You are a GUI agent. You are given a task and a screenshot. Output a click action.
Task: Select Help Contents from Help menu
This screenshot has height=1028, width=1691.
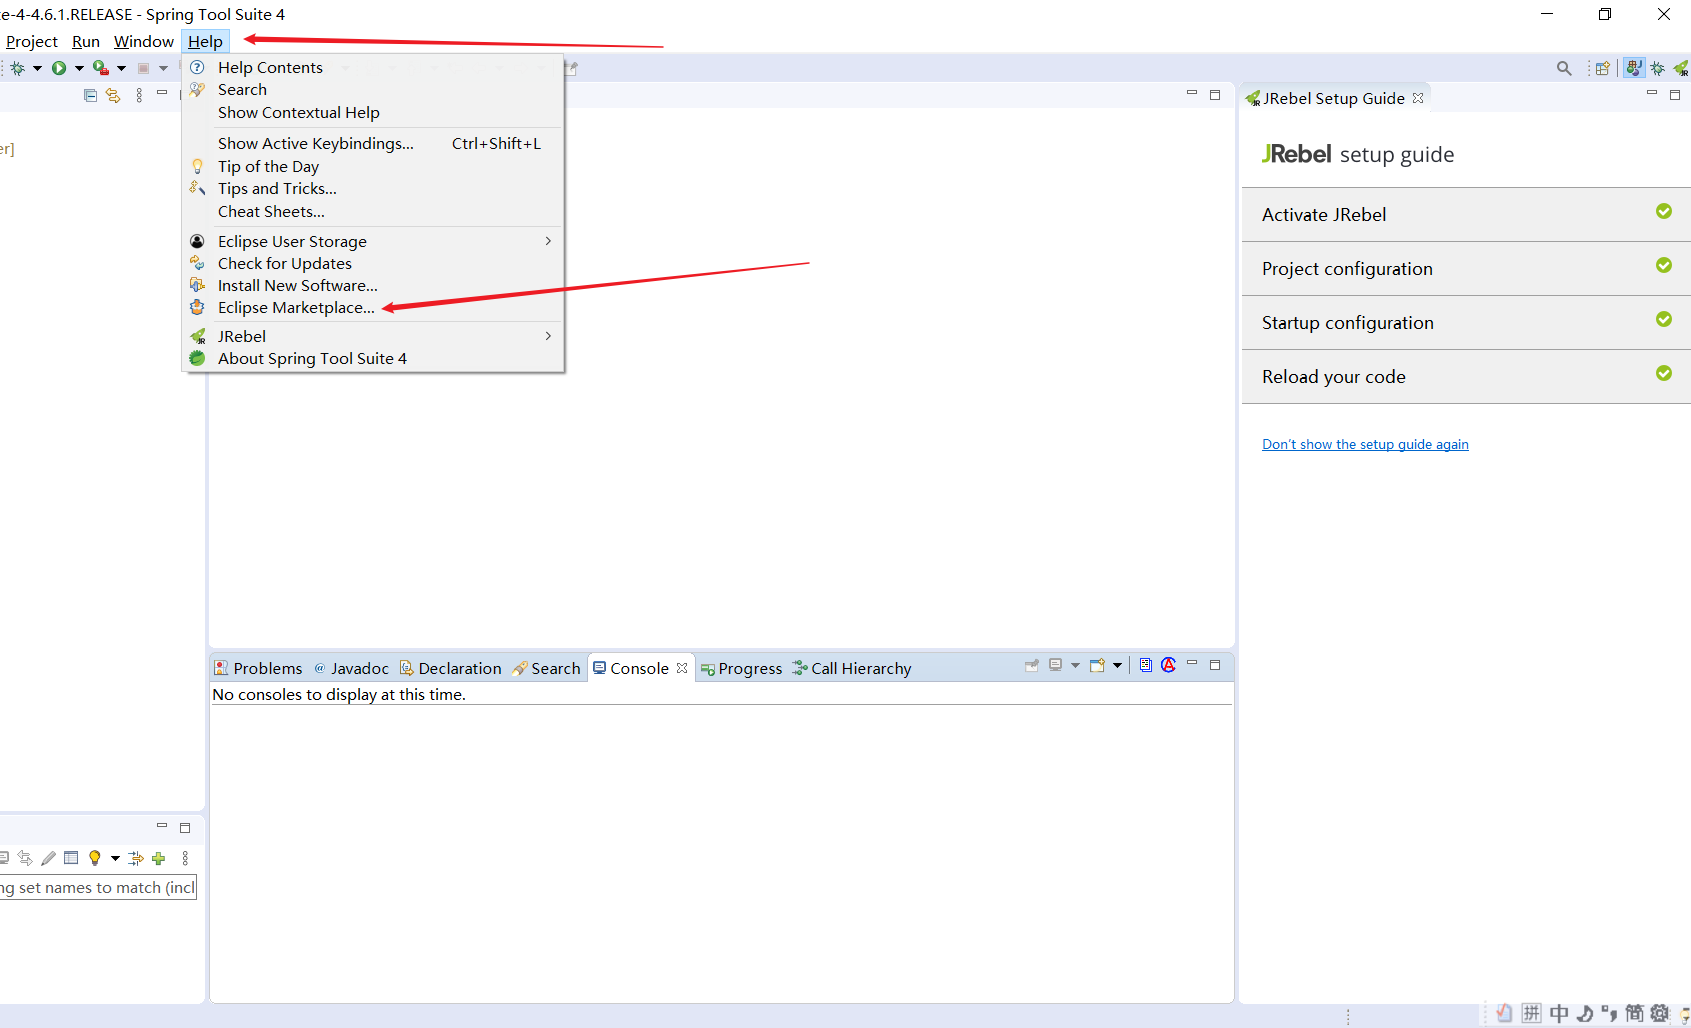click(270, 67)
